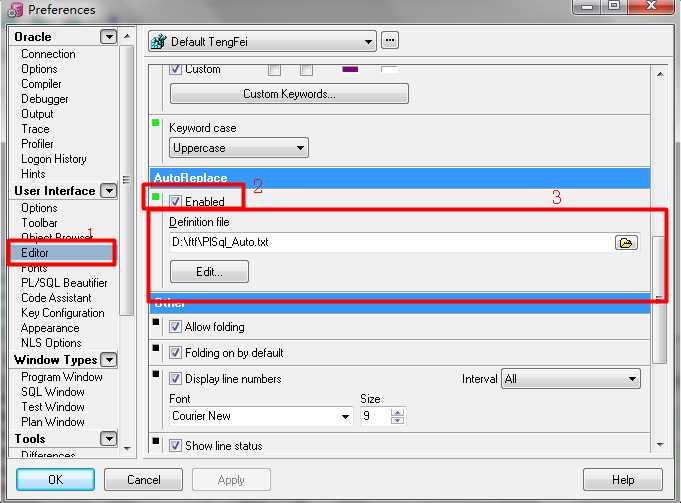Select Connection in the Oracle list
Viewport: 681px width, 503px height.
tap(48, 54)
